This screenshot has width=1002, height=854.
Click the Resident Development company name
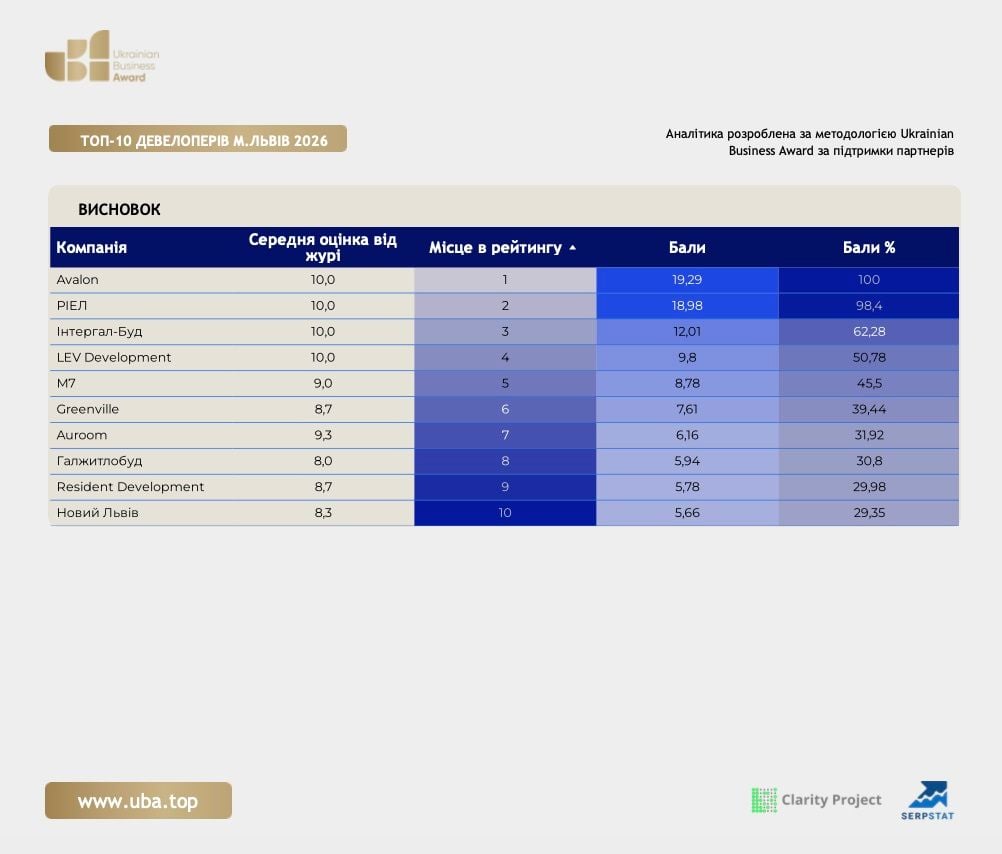130,487
